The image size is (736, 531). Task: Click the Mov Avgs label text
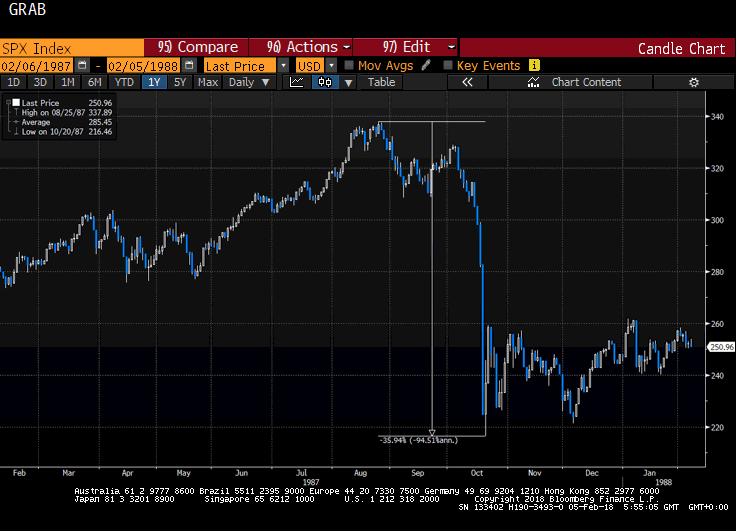pyautogui.click(x=385, y=66)
